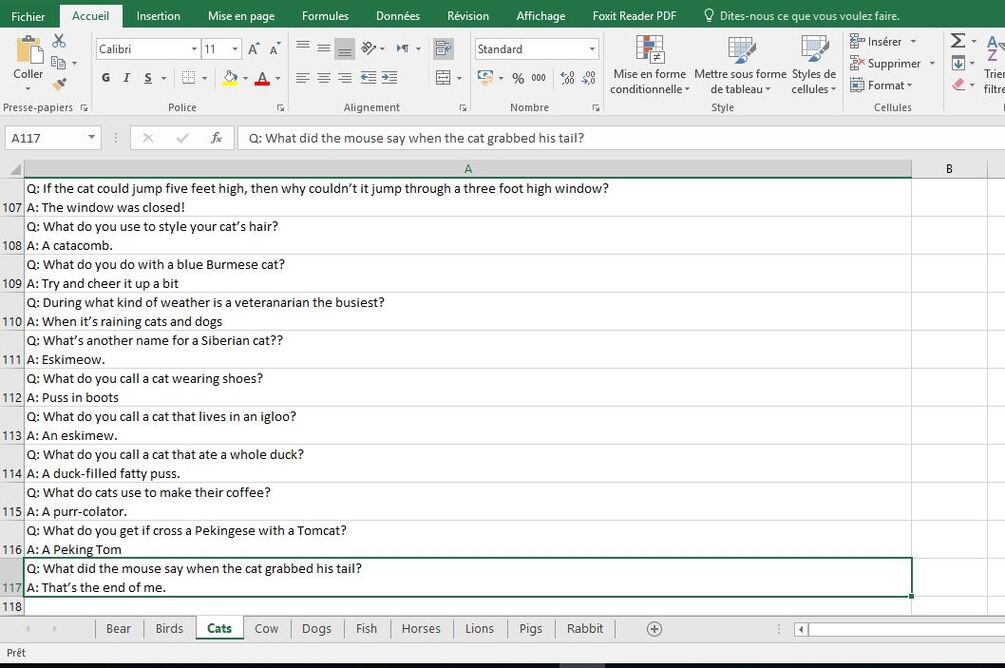
Task: Click the add decimal places icon
Action: point(567,78)
